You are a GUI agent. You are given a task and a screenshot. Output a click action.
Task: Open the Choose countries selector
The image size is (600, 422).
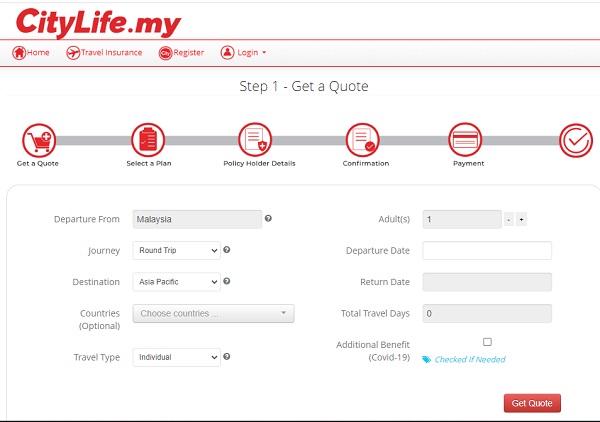213,314
